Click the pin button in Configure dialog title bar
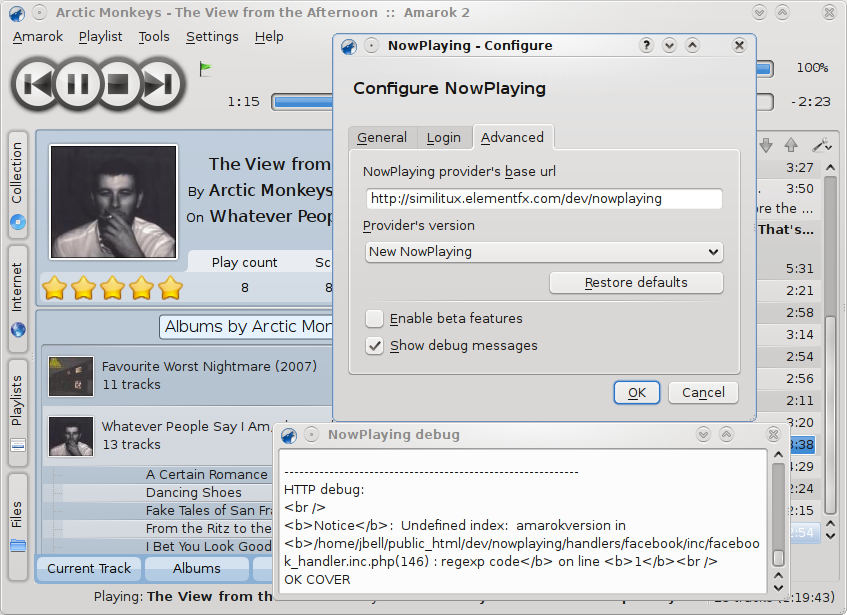This screenshot has height=615, width=847. pyautogui.click(x=371, y=45)
